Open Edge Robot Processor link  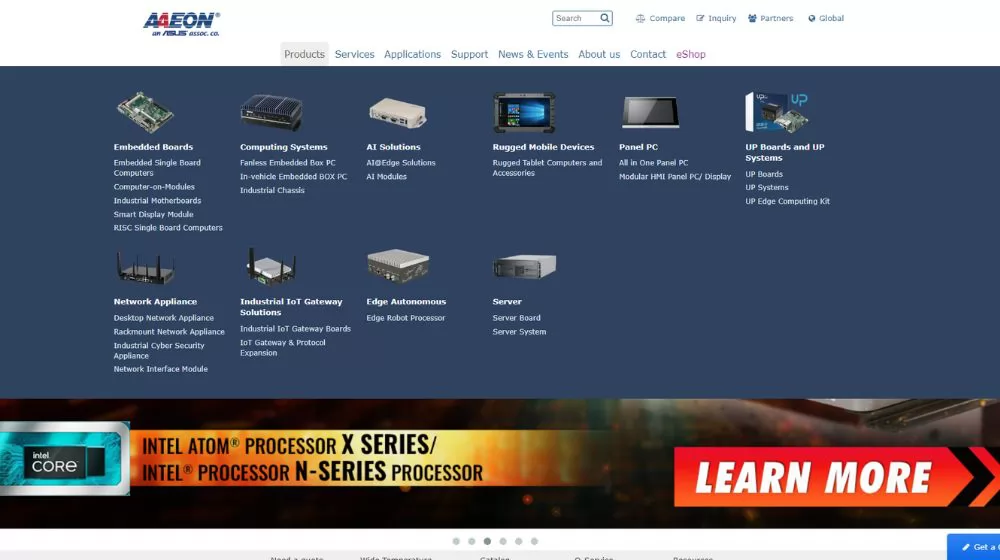click(406, 318)
